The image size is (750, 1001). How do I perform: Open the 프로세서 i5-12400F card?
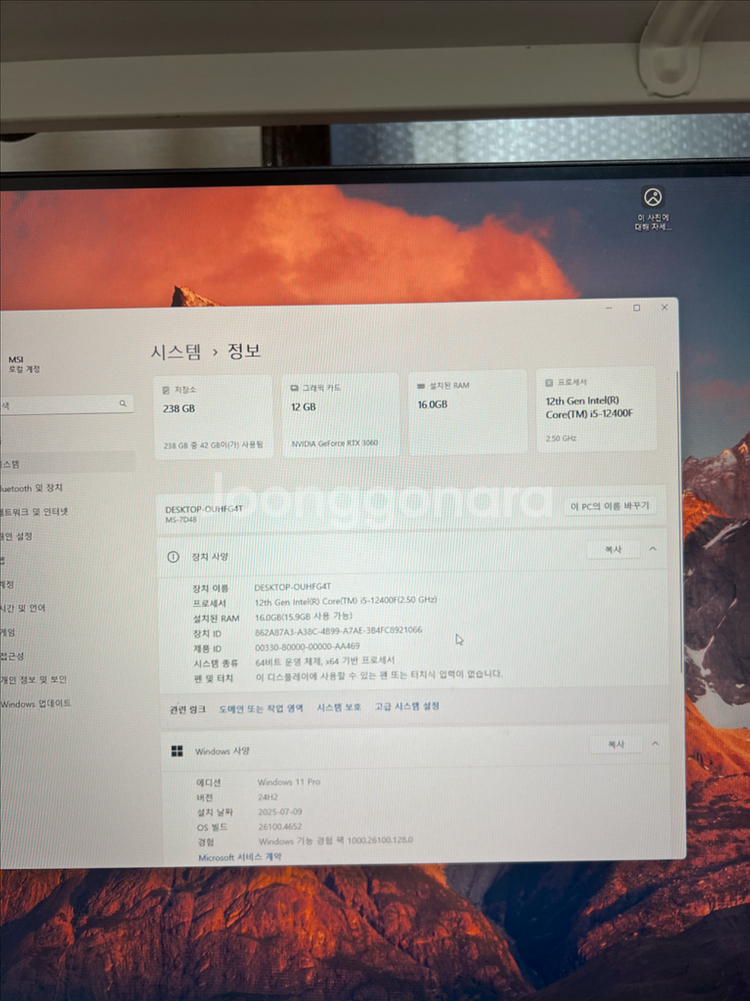coord(596,410)
